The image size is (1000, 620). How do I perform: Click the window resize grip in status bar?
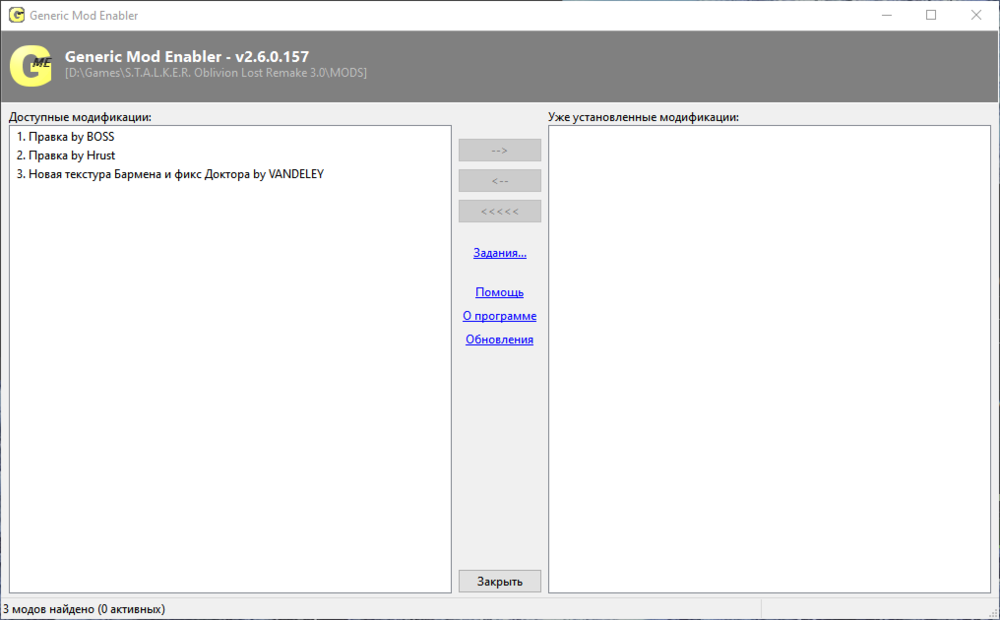992,612
